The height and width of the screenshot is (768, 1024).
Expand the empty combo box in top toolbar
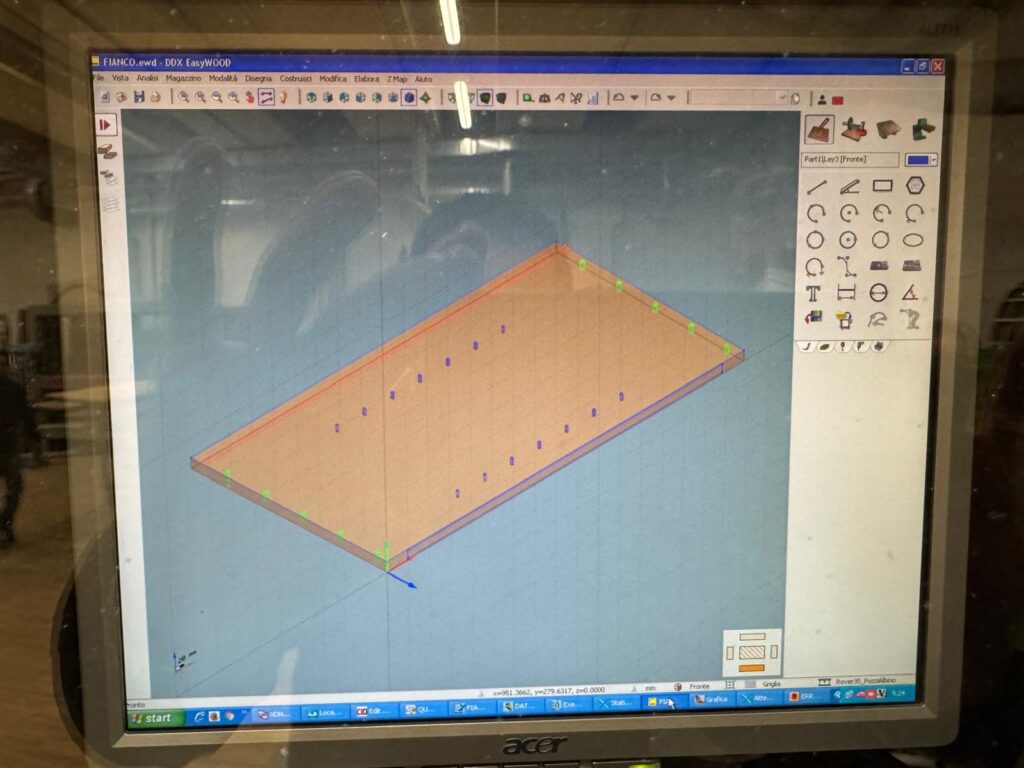point(782,98)
